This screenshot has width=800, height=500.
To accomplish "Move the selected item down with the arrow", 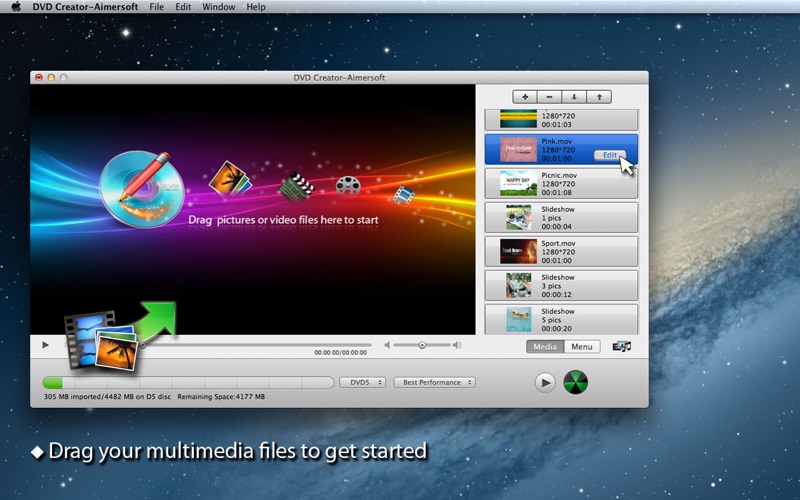I will 574,96.
